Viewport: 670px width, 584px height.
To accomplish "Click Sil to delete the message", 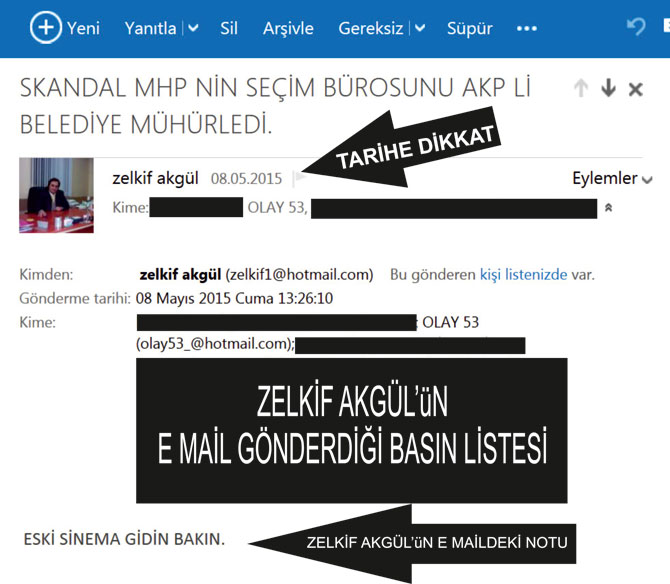I will click(x=229, y=29).
